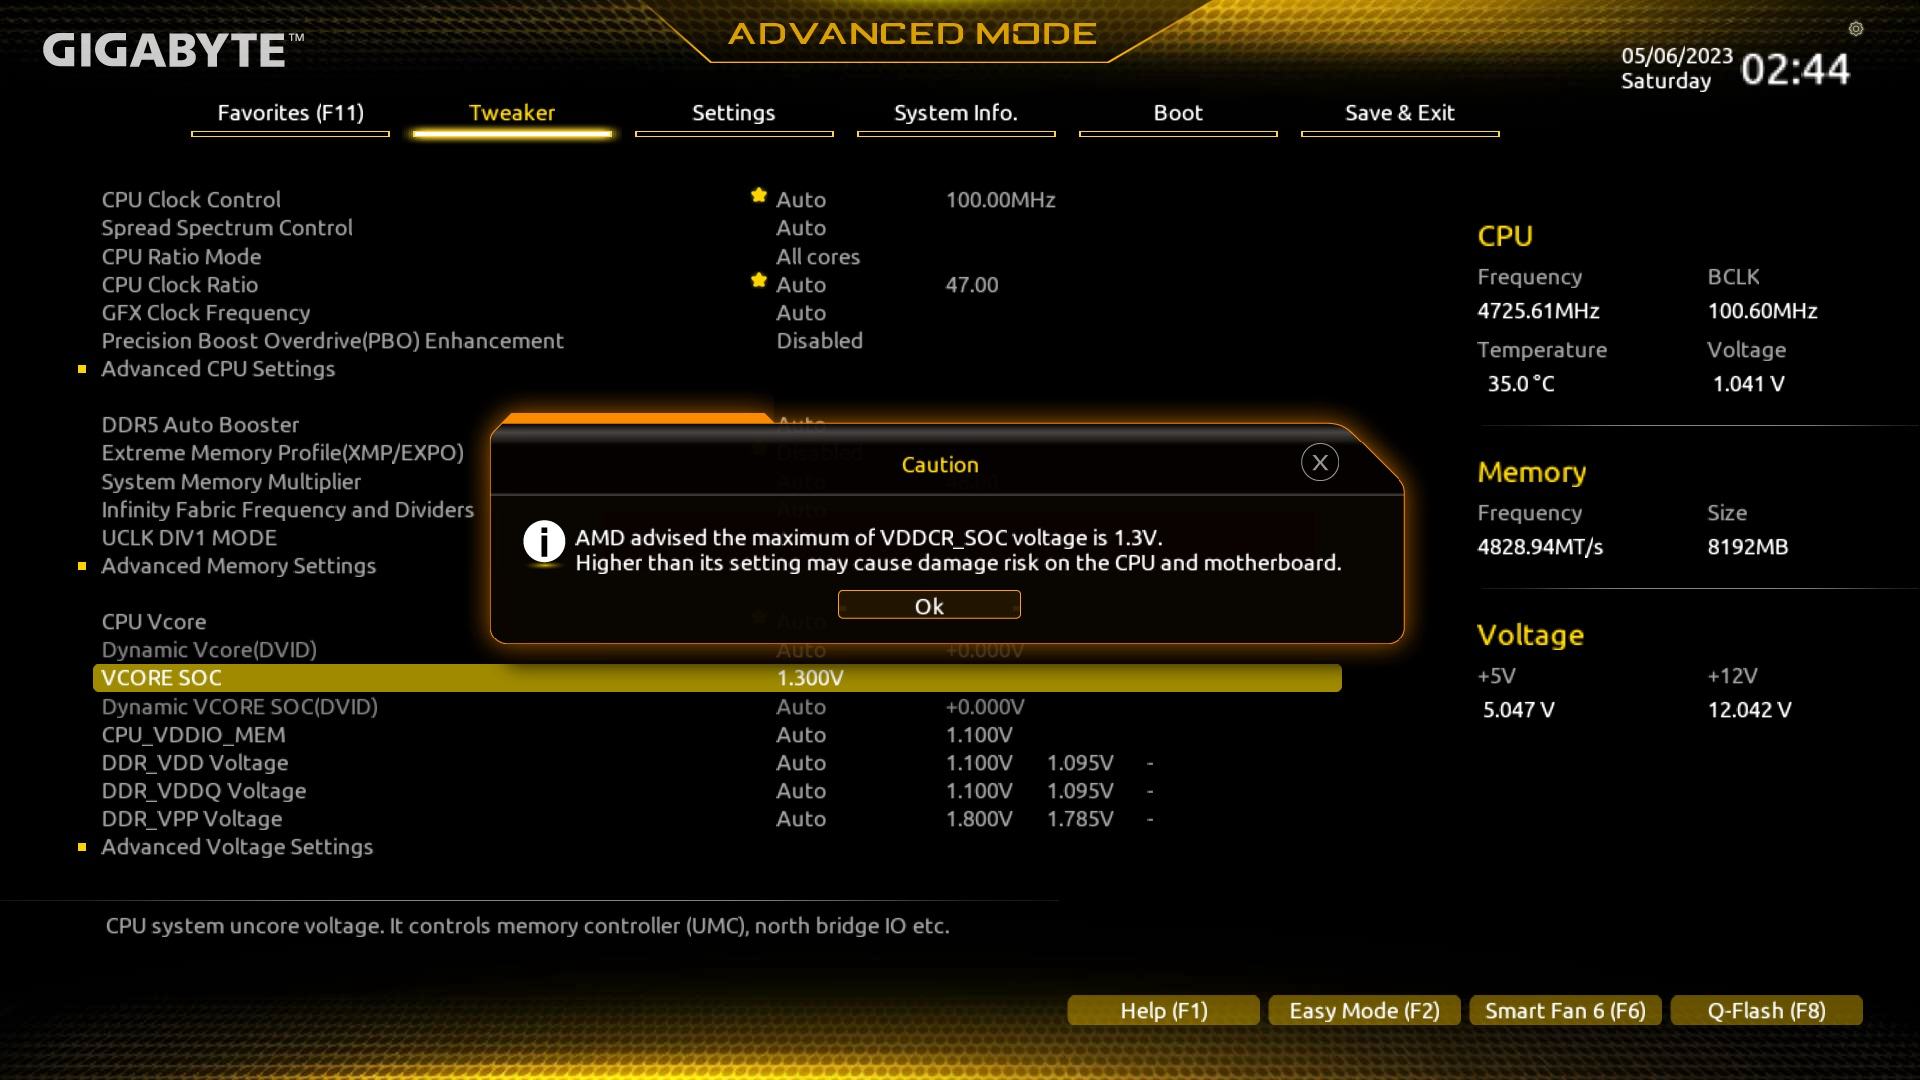
Task: Close the Caution dialog with X icon
Action: [x=1320, y=462]
